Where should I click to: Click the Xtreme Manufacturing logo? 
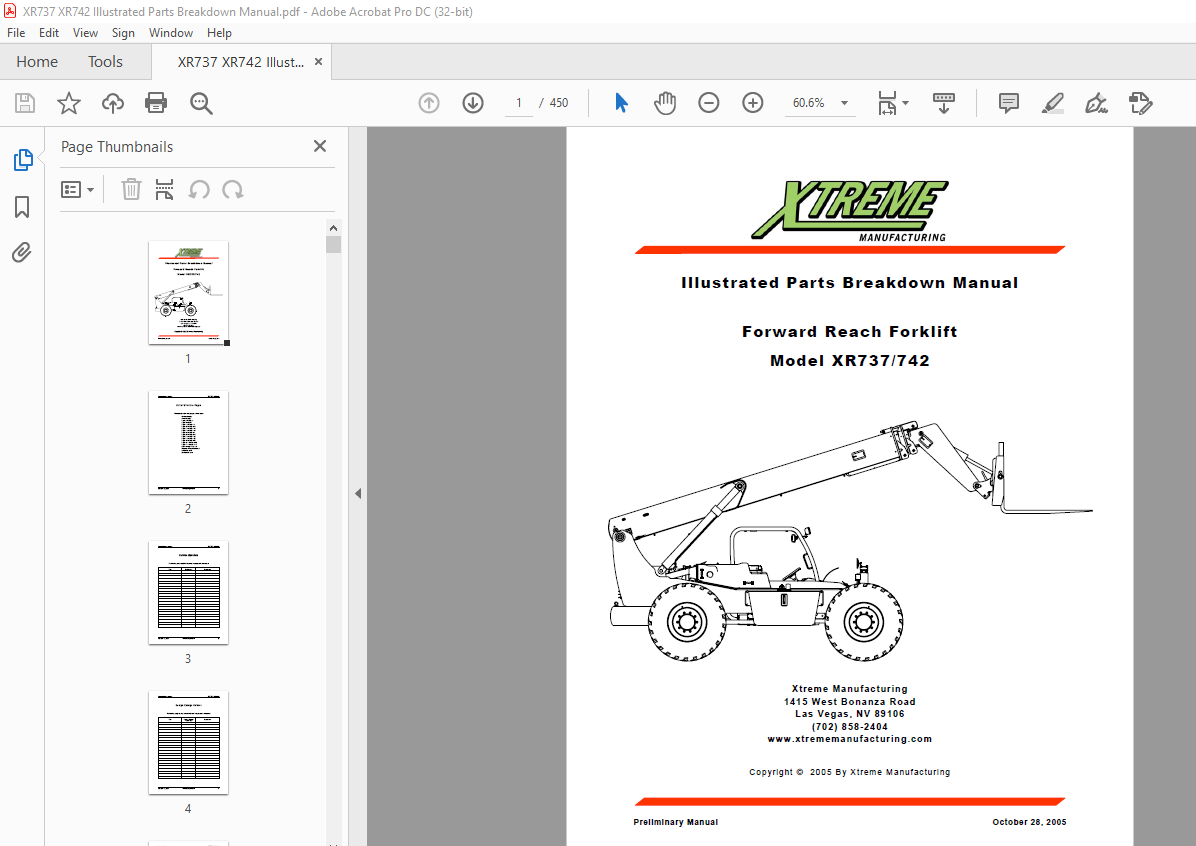click(x=850, y=211)
